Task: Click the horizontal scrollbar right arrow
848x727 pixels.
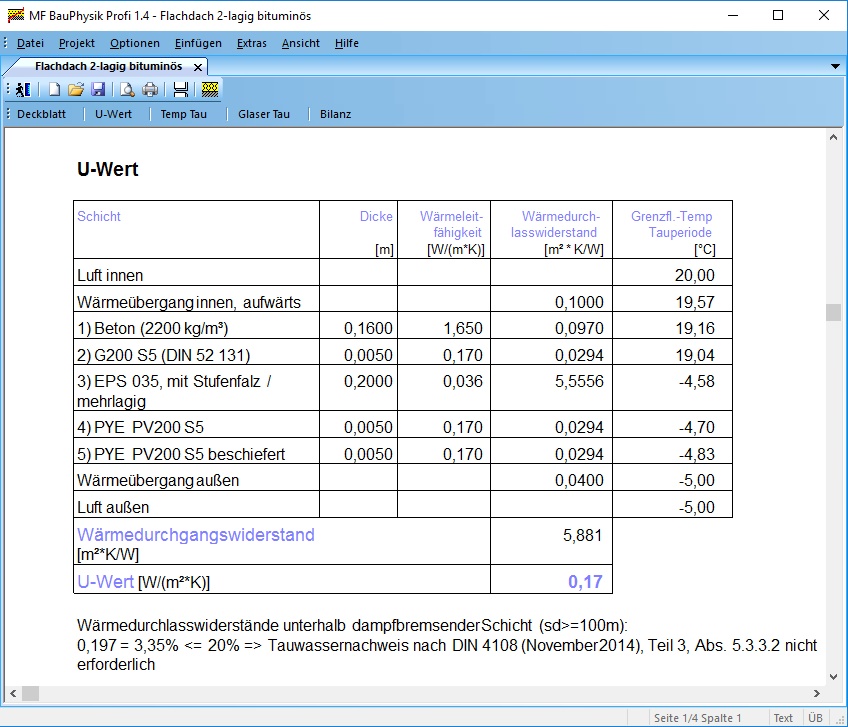Action: 816,693
